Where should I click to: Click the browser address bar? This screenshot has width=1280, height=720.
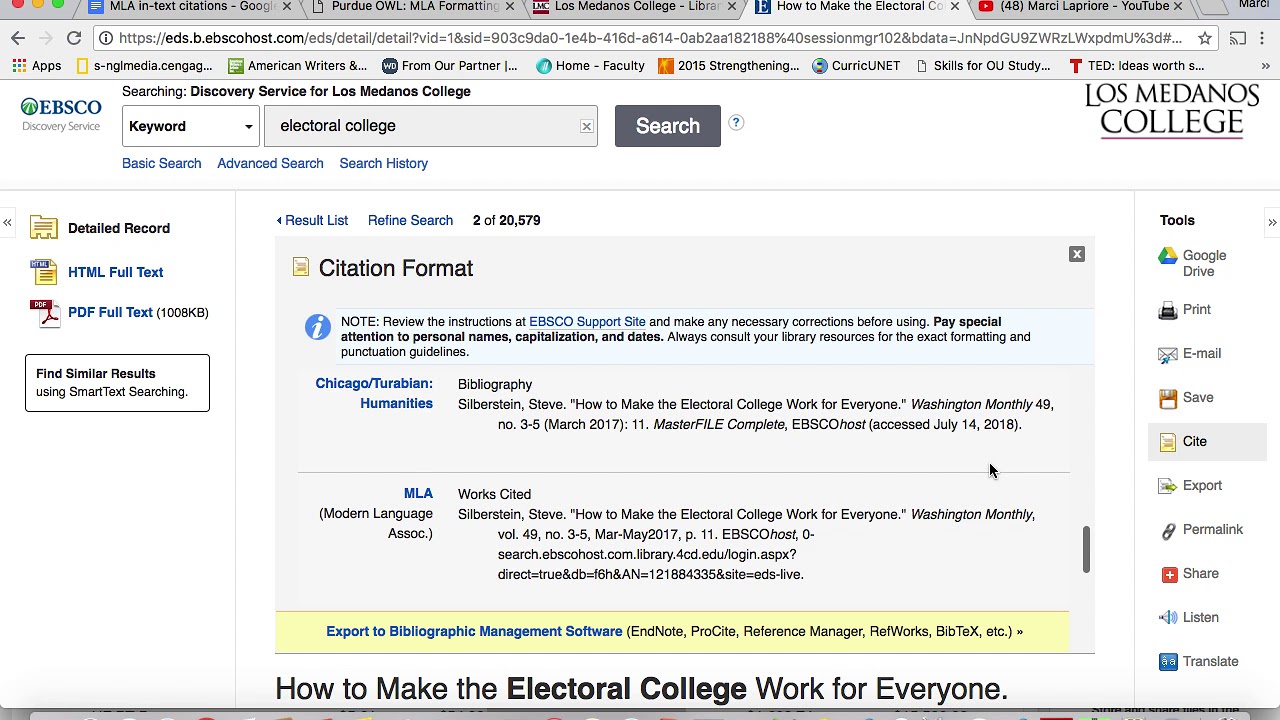coord(650,38)
